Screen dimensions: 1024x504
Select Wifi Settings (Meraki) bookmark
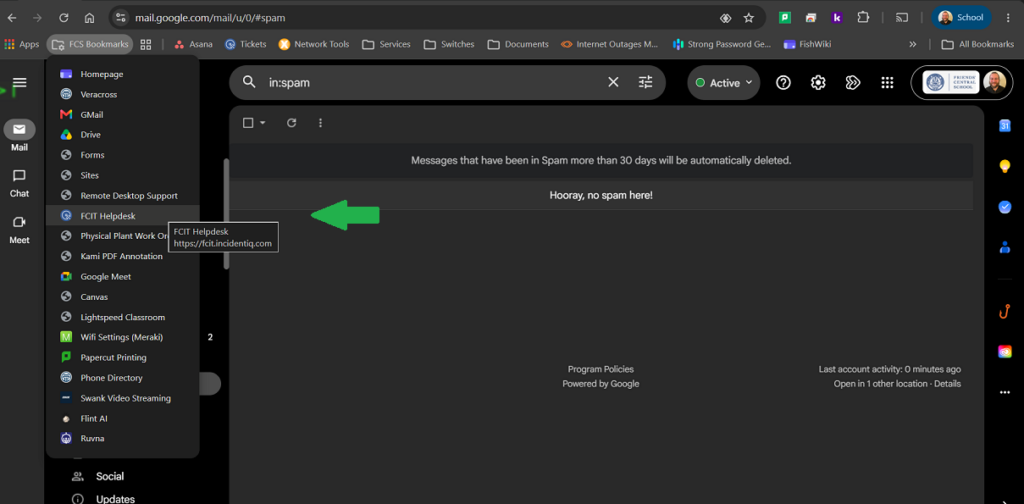[x=123, y=338]
